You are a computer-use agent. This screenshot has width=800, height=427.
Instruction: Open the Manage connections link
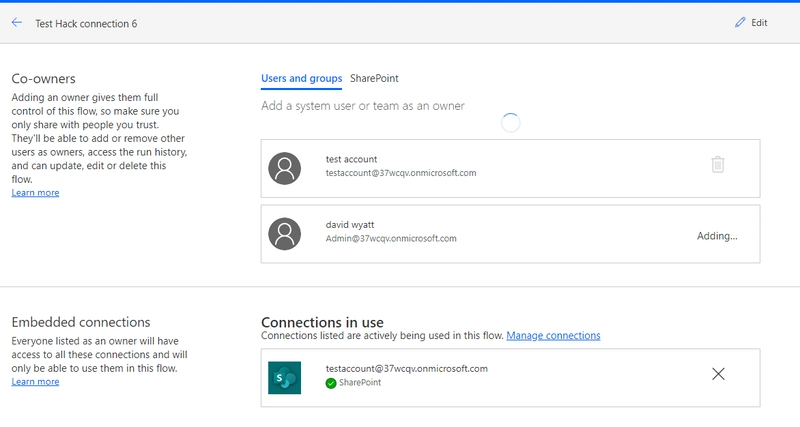click(553, 335)
